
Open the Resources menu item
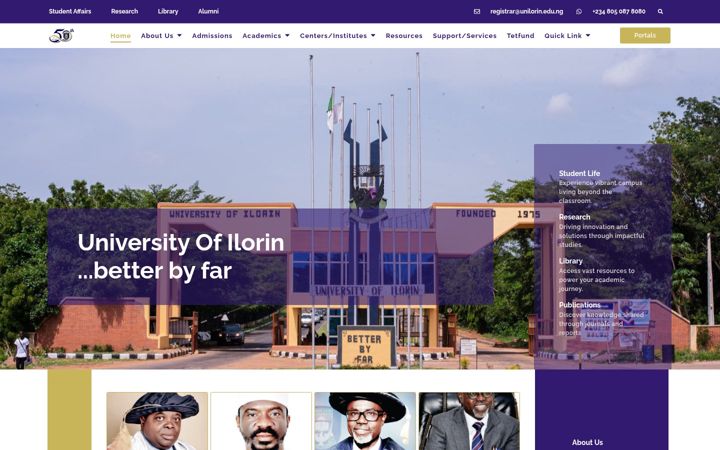tap(404, 35)
